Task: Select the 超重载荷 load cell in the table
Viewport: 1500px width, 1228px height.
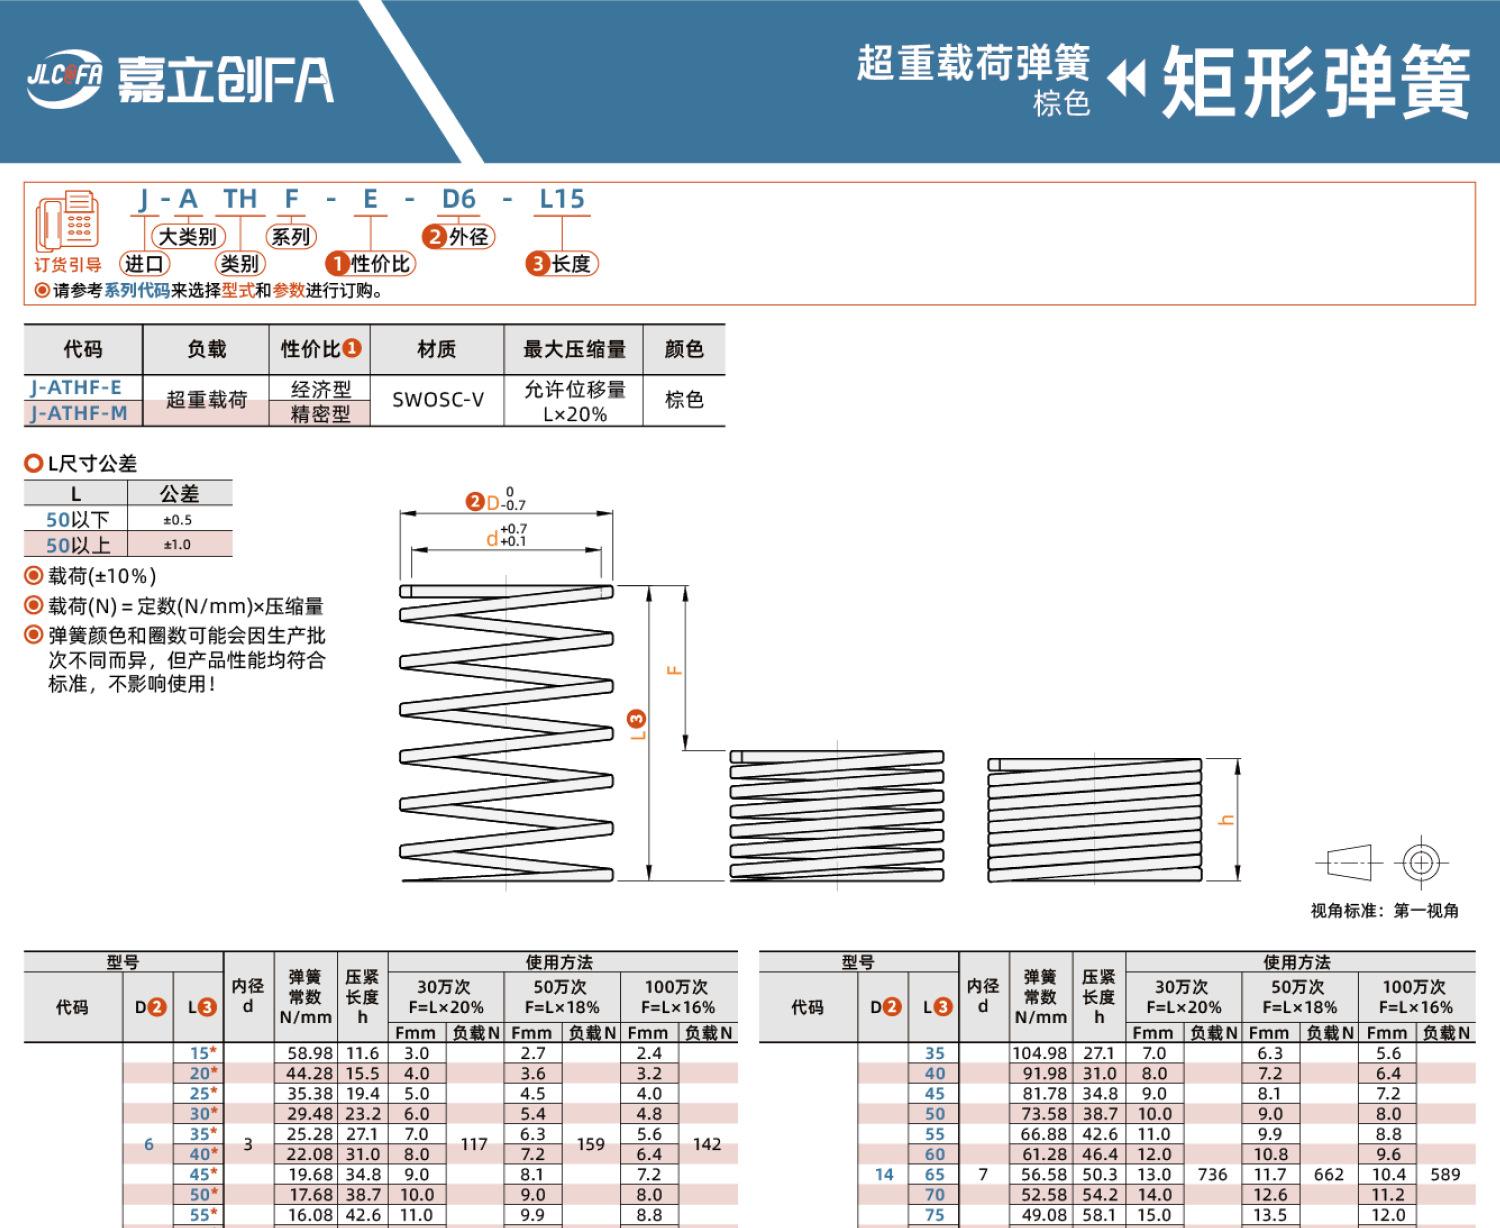Action: [206, 400]
